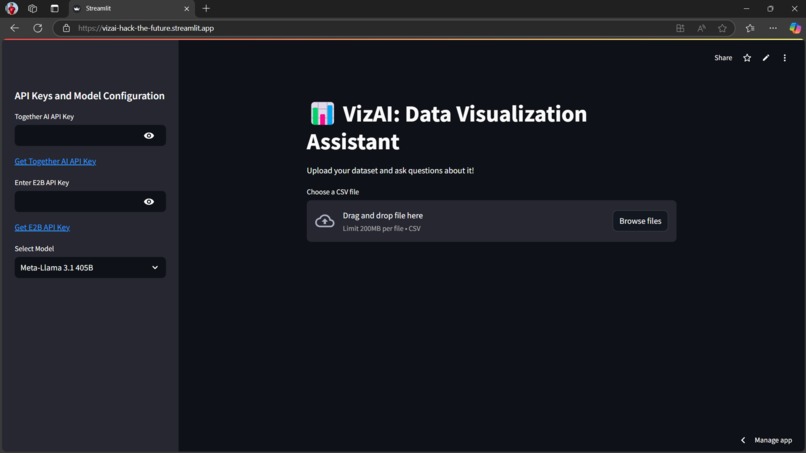Open the split screen icon in address bar
806x453 pixels.
[680, 28]
